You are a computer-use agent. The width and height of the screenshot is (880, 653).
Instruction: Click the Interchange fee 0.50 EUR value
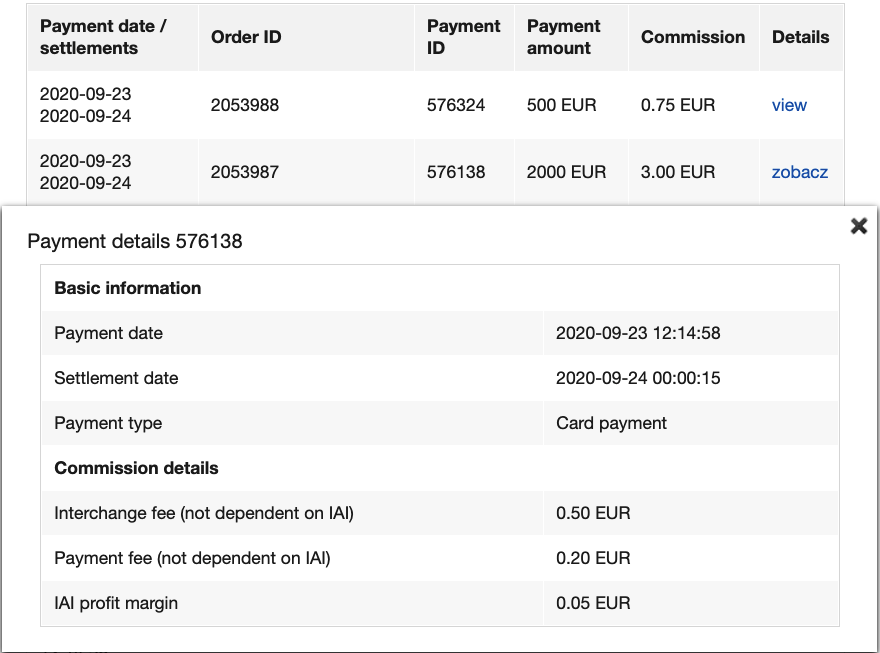tap(593, 513)
